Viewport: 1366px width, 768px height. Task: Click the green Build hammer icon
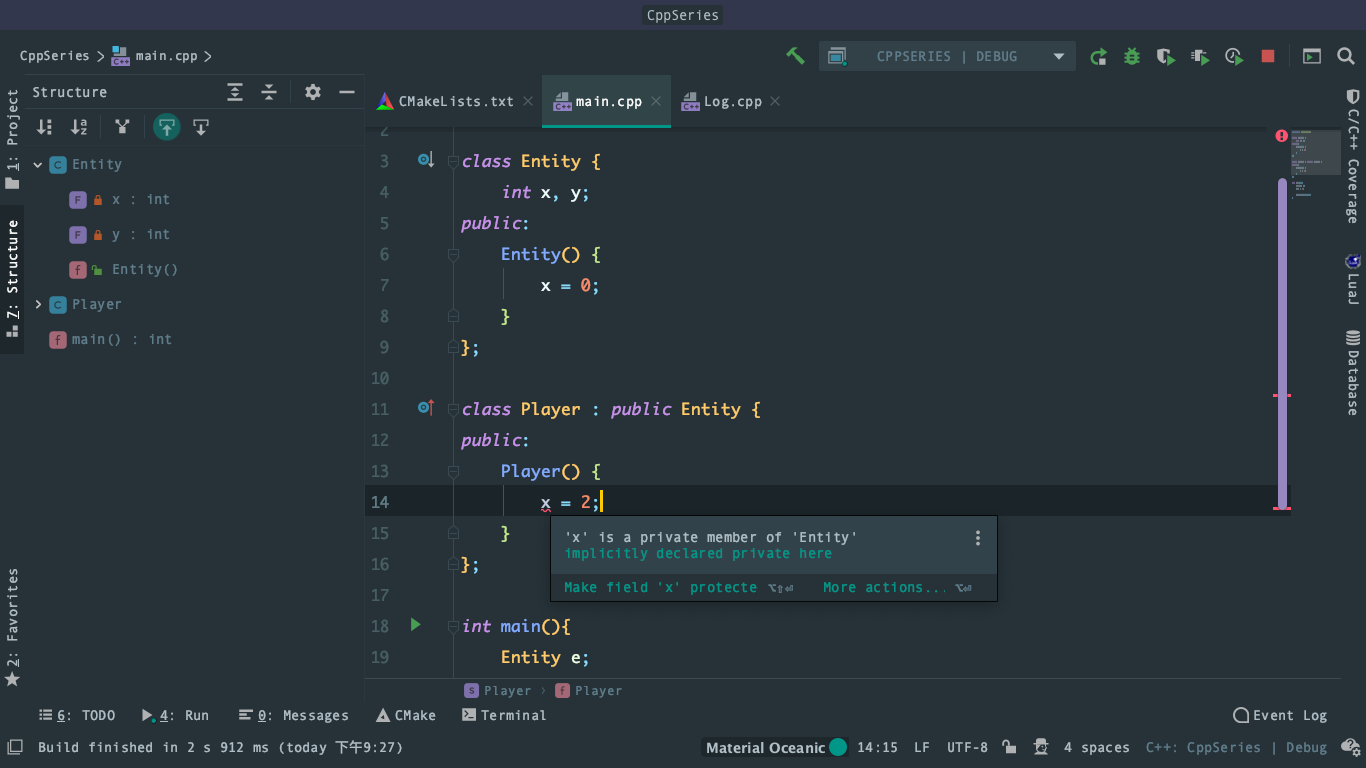[x=795, y=56]
